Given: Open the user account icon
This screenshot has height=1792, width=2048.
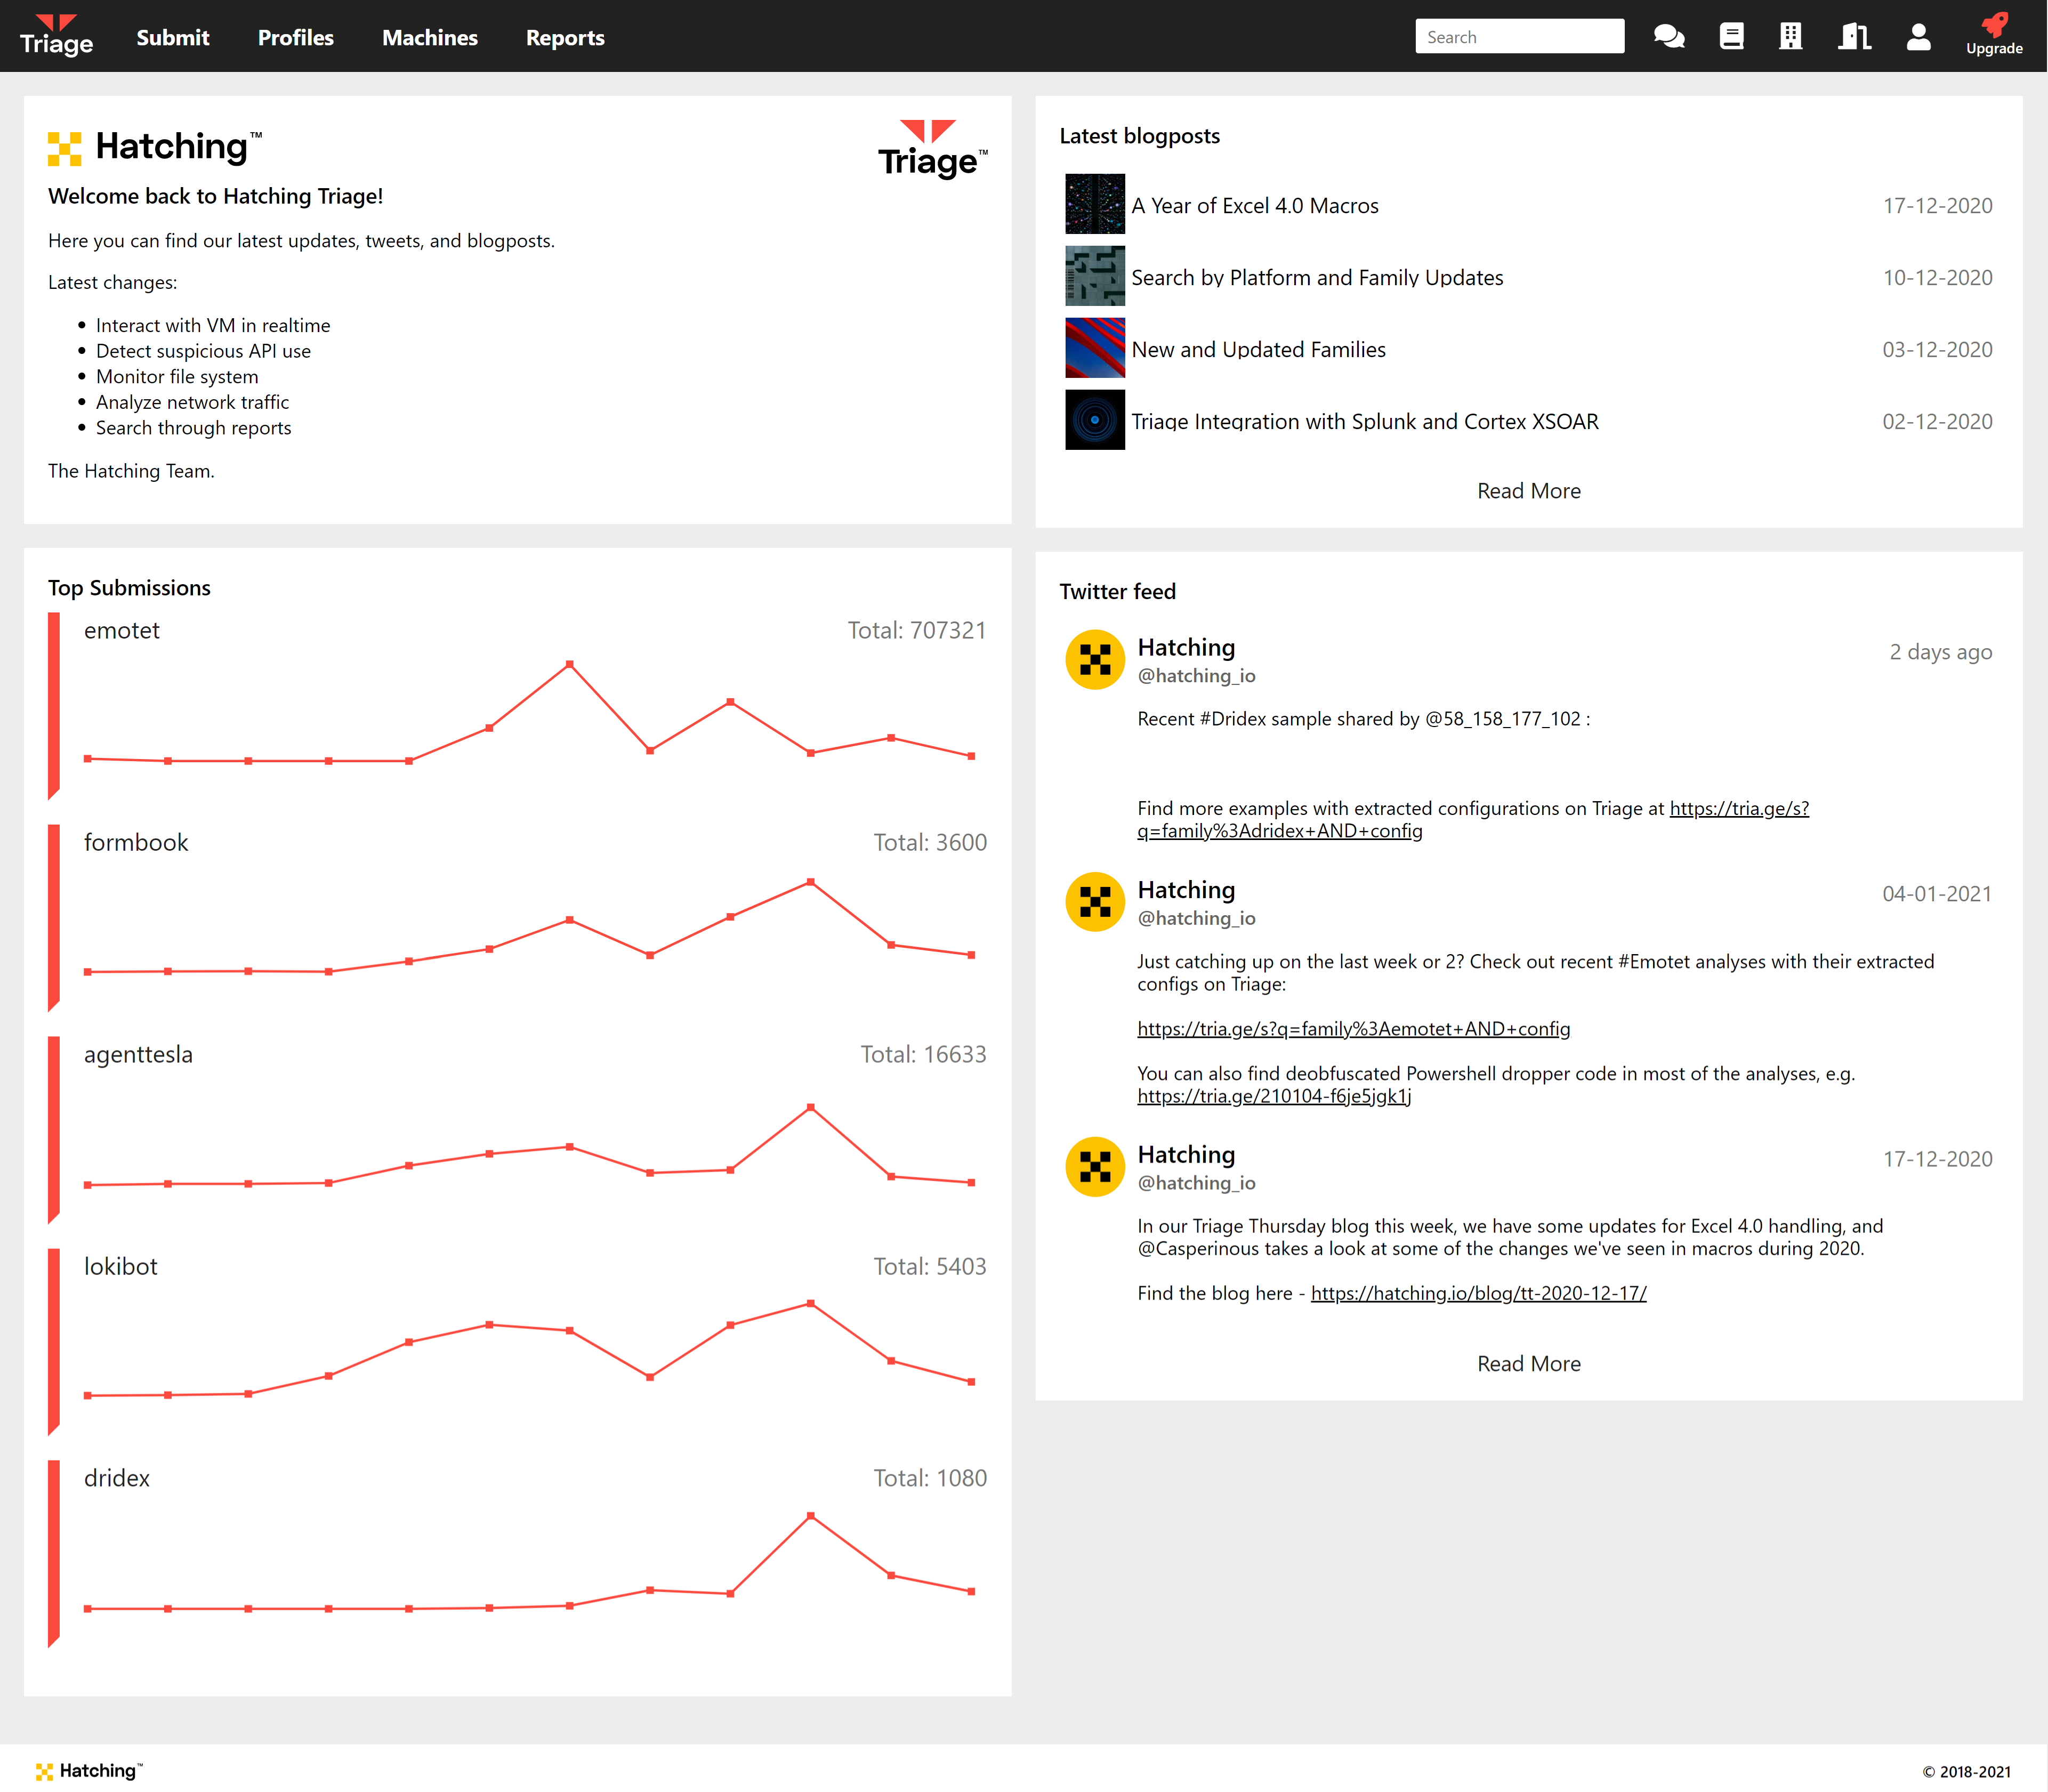Looking at the screenshot, I should coord(1918,37).
